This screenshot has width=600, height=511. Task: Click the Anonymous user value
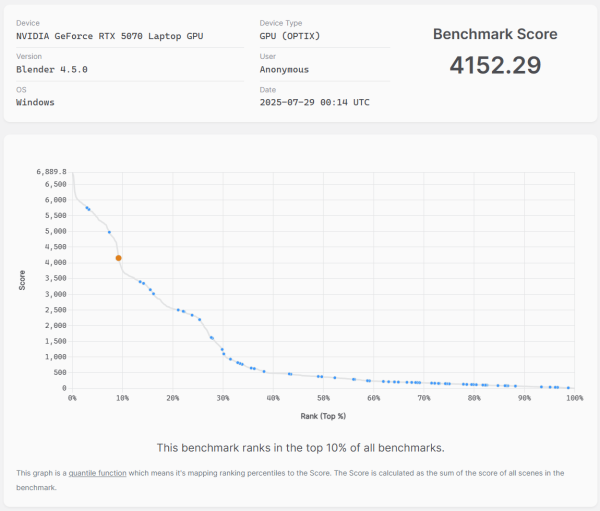coord(284,69)
